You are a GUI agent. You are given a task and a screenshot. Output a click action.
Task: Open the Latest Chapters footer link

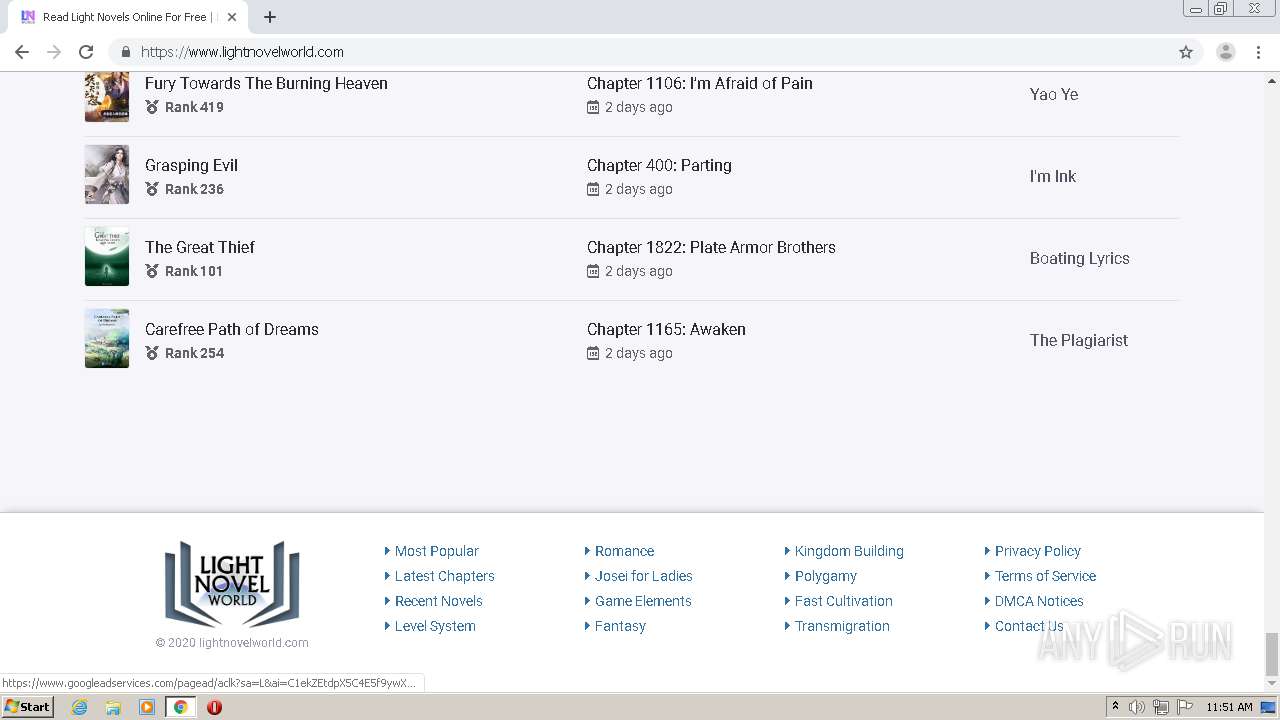click(x=444, y=576)
